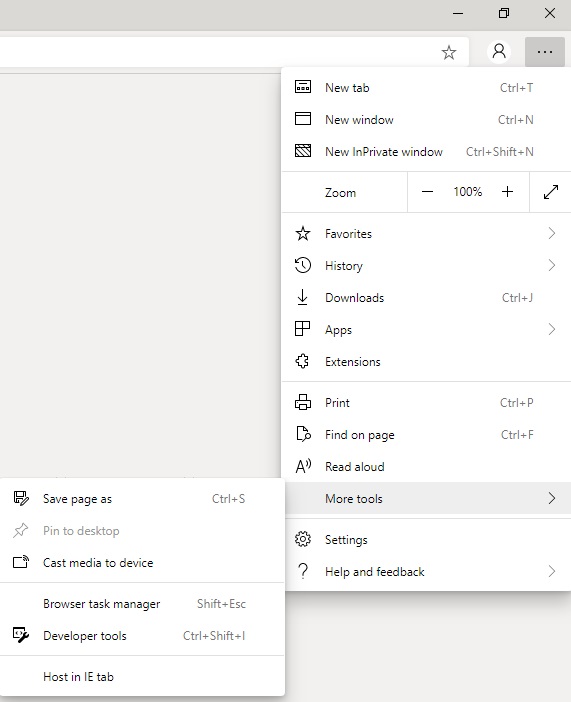
Task: Click the Developer tools icon
Action: click(x=21, y=635)
